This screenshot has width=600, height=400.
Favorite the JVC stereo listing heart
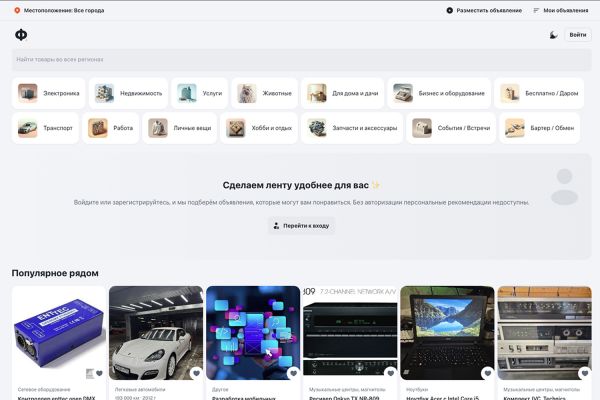(x=585, y=373)
